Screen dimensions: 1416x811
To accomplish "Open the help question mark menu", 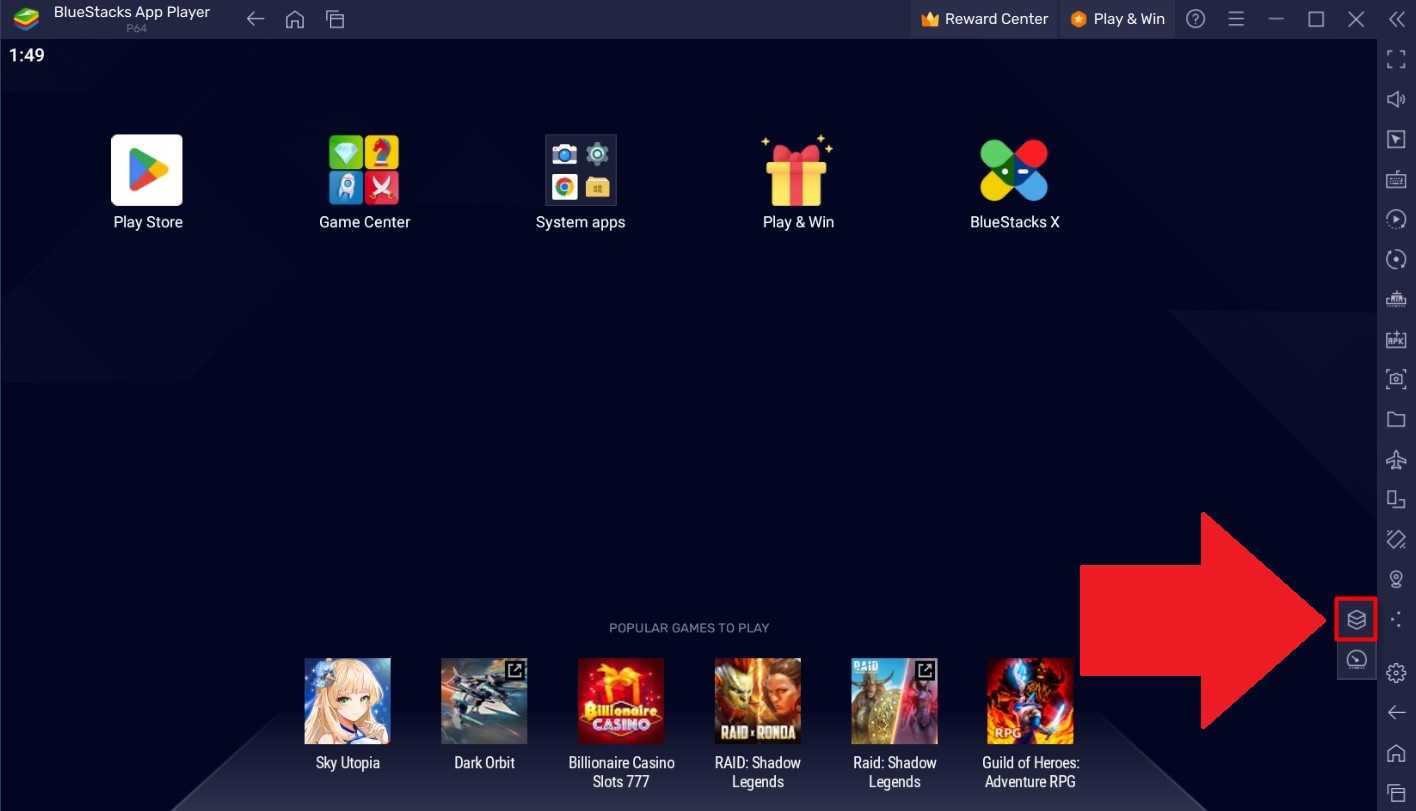I will pos(1195,19).
